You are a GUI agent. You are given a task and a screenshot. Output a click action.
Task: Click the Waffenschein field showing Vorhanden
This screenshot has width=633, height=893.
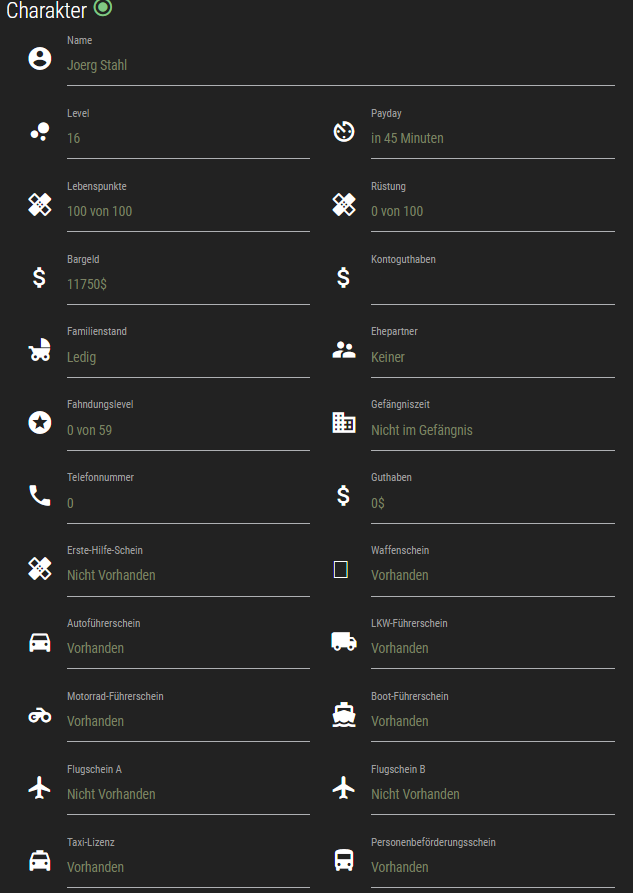pos(492,576)
